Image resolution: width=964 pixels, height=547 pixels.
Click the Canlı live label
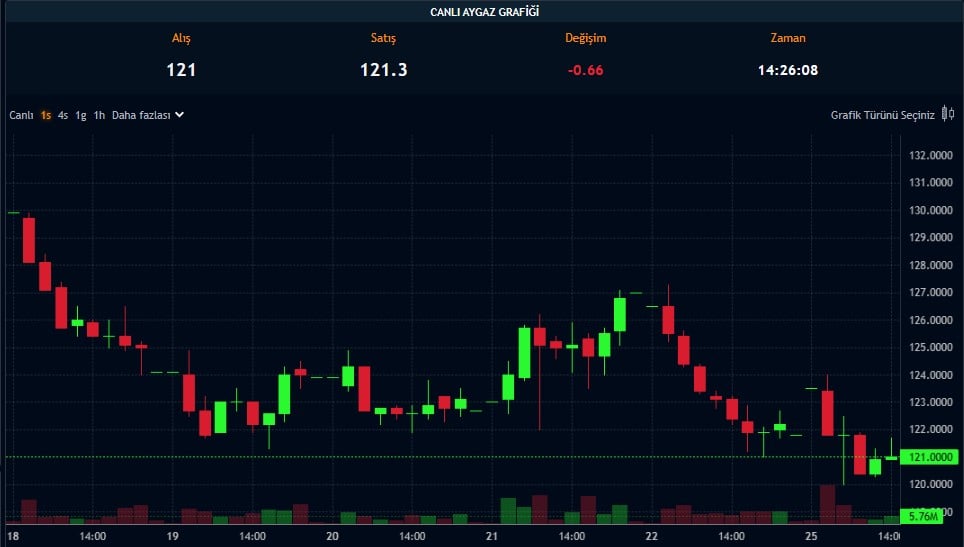point(21,115)
